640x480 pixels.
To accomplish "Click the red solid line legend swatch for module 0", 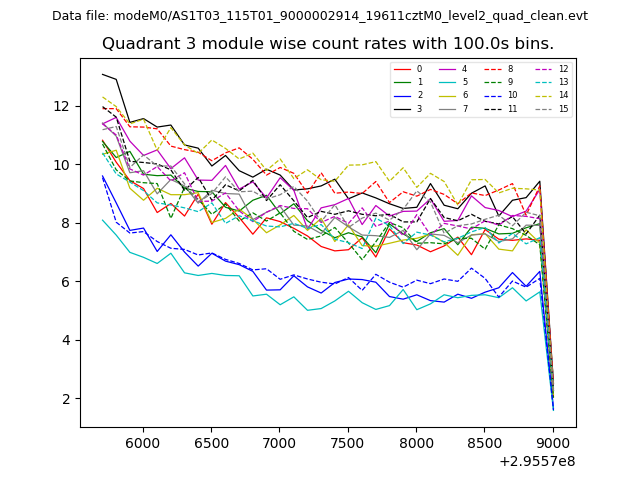I will tap(402, 69).
